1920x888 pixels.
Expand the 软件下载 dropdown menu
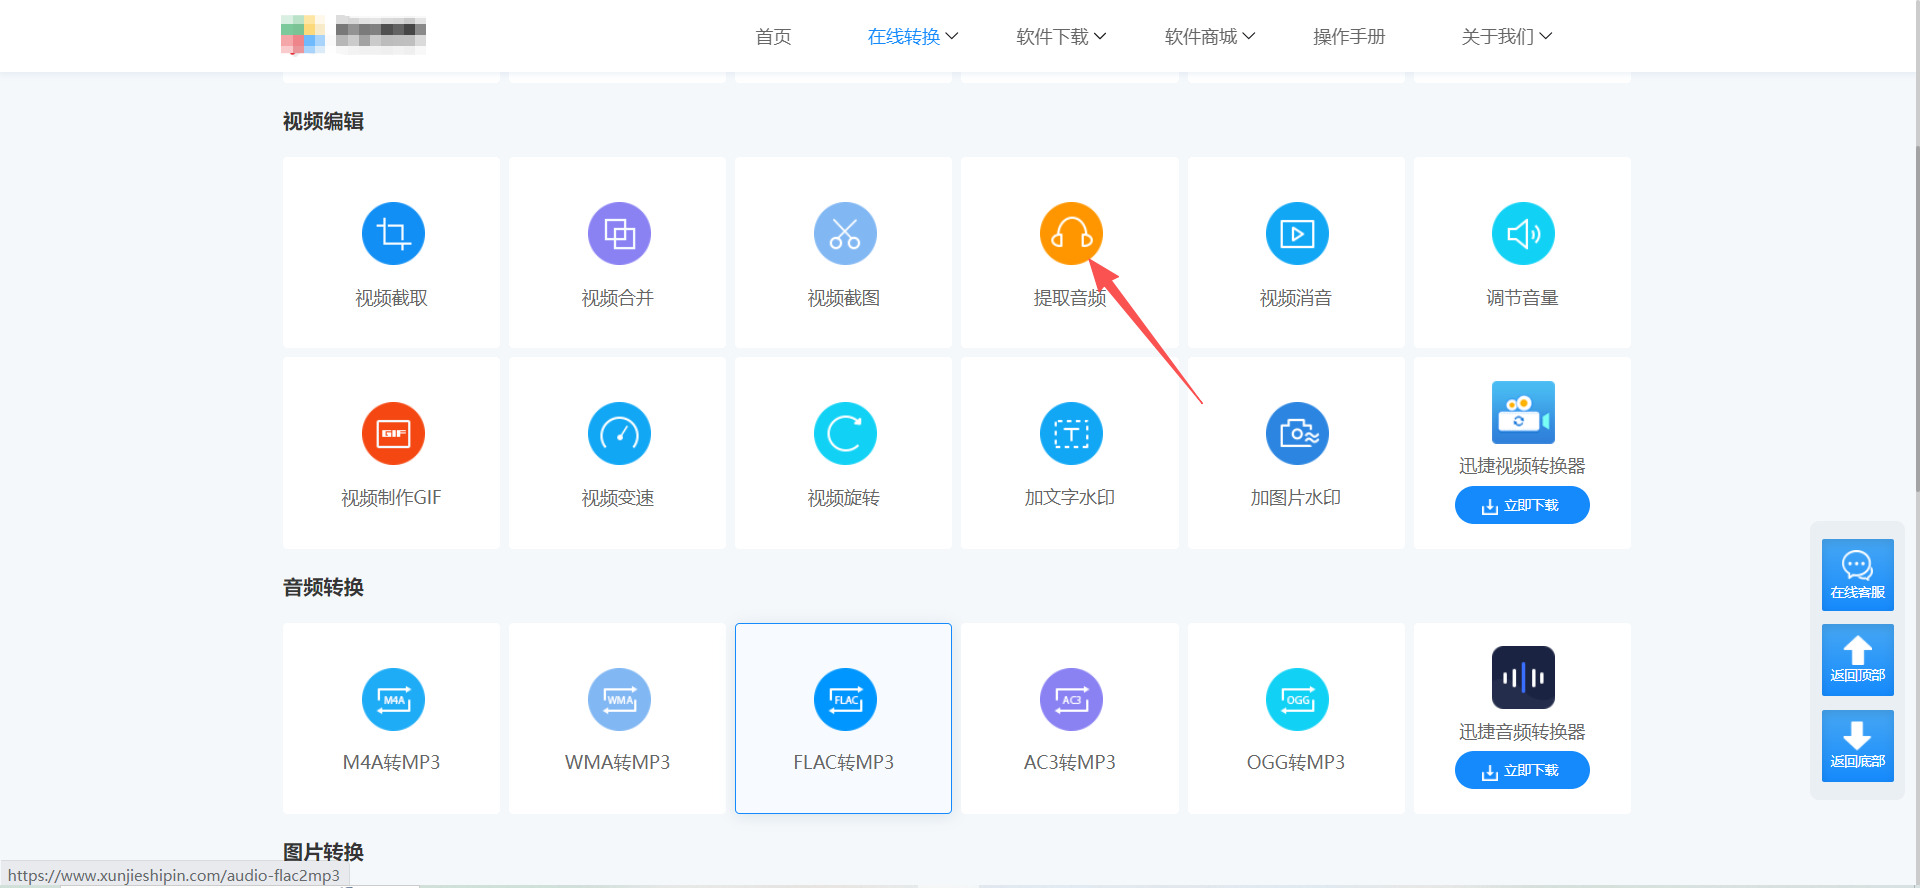point(1061,37)
